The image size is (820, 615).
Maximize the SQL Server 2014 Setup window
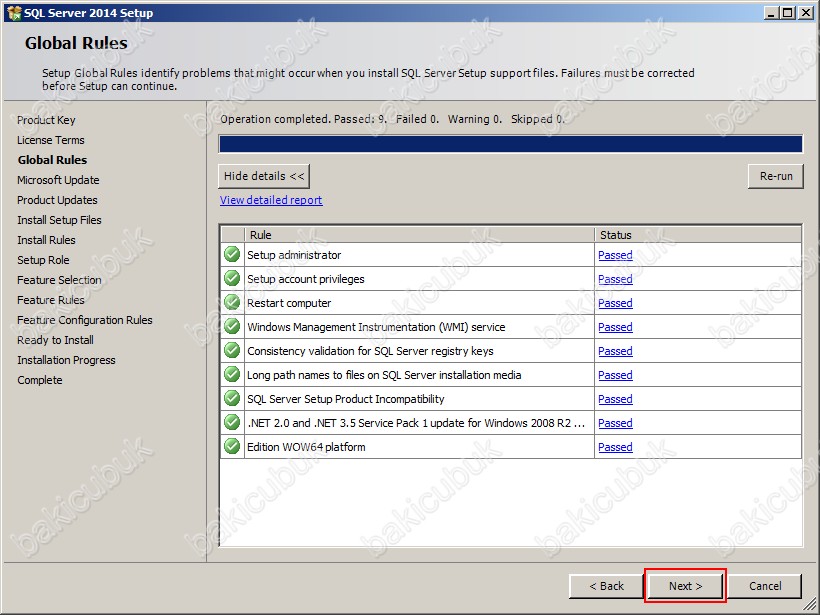tap(788, 13)
